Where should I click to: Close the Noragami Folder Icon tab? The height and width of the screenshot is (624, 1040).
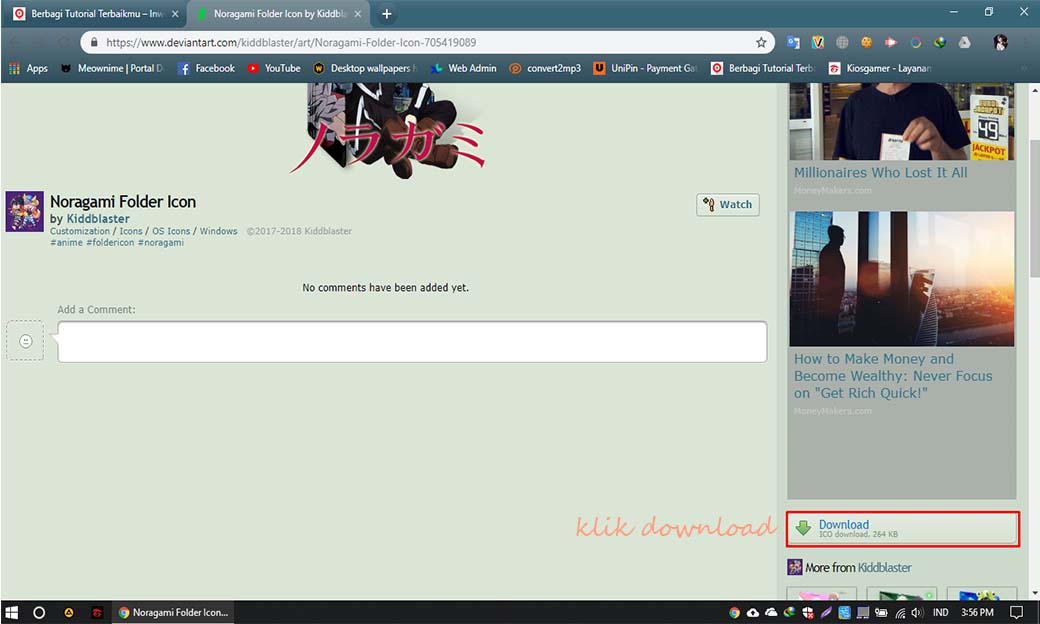click(x=358, y=14)
